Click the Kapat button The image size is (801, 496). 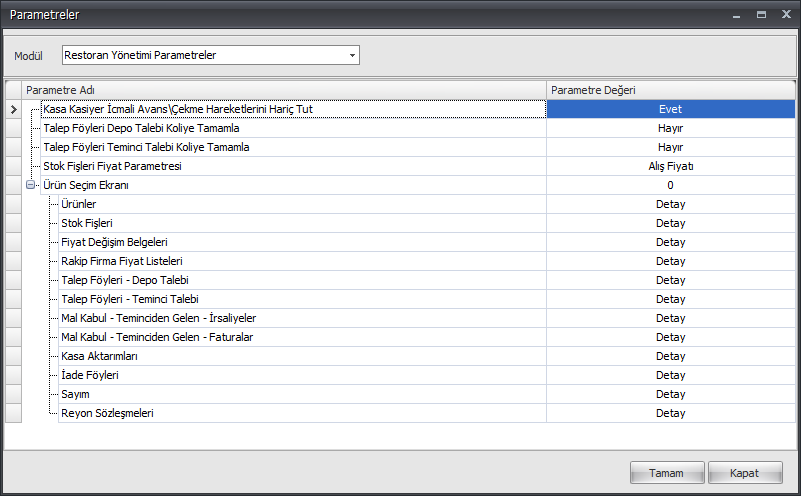743,473
